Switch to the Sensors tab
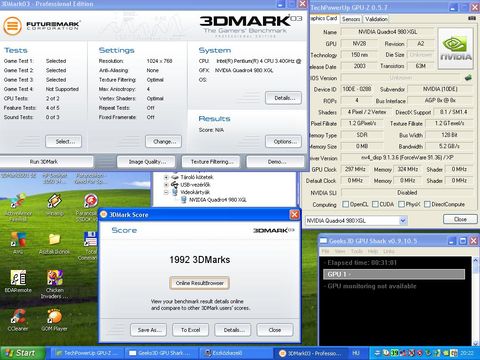480x360 pixels. tap(351, 19)
